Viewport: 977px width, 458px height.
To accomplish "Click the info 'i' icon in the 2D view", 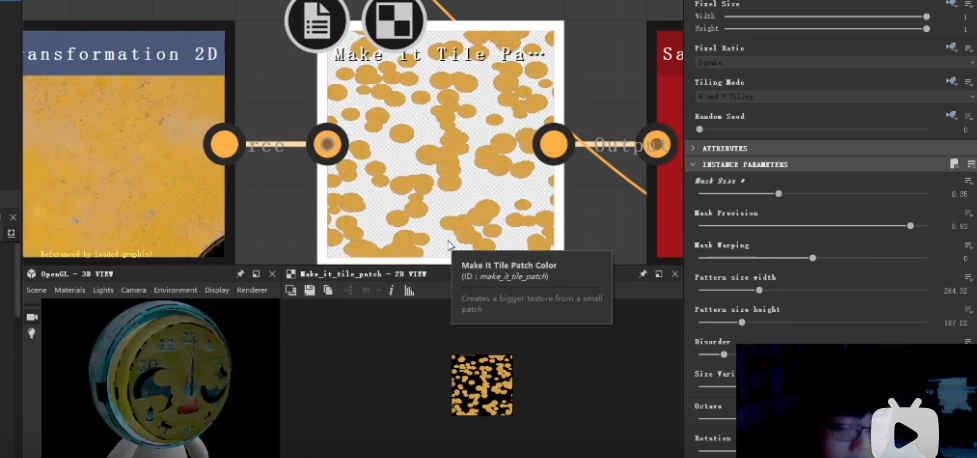I will [391, 290].
